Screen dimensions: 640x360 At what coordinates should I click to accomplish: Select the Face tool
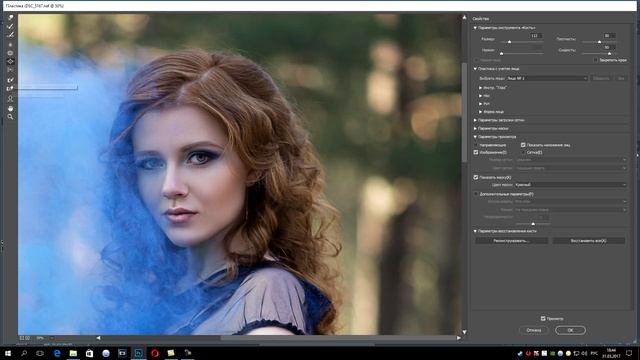10,98
